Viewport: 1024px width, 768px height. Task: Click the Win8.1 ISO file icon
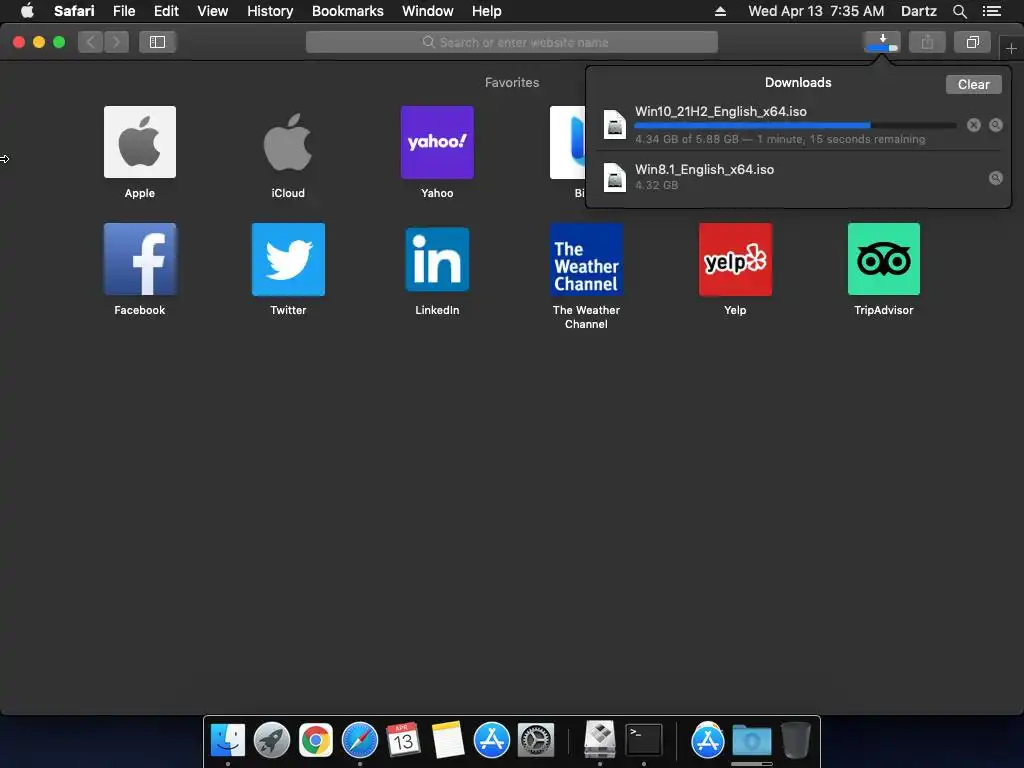point(615,177)
